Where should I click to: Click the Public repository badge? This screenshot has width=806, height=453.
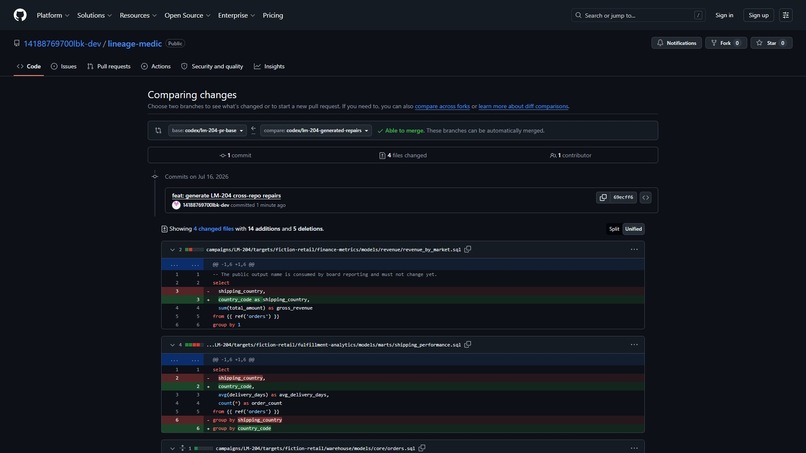point(175,44)
